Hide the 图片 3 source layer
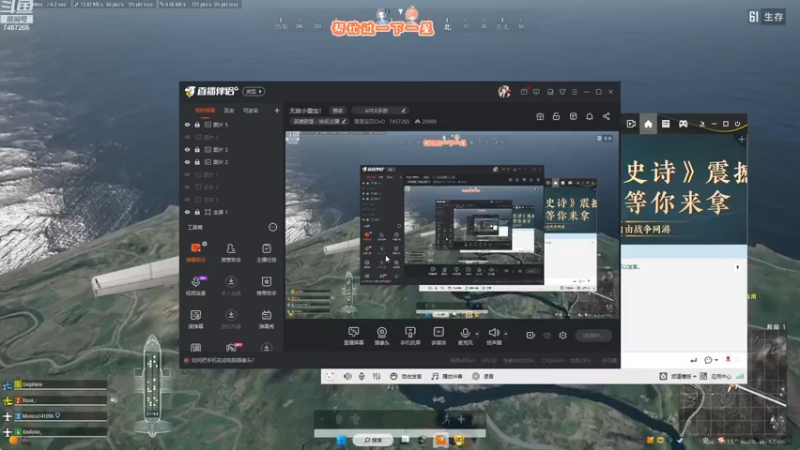Viewport: 800px width, 450px height. pyautogui.click(x=187, y=149)
